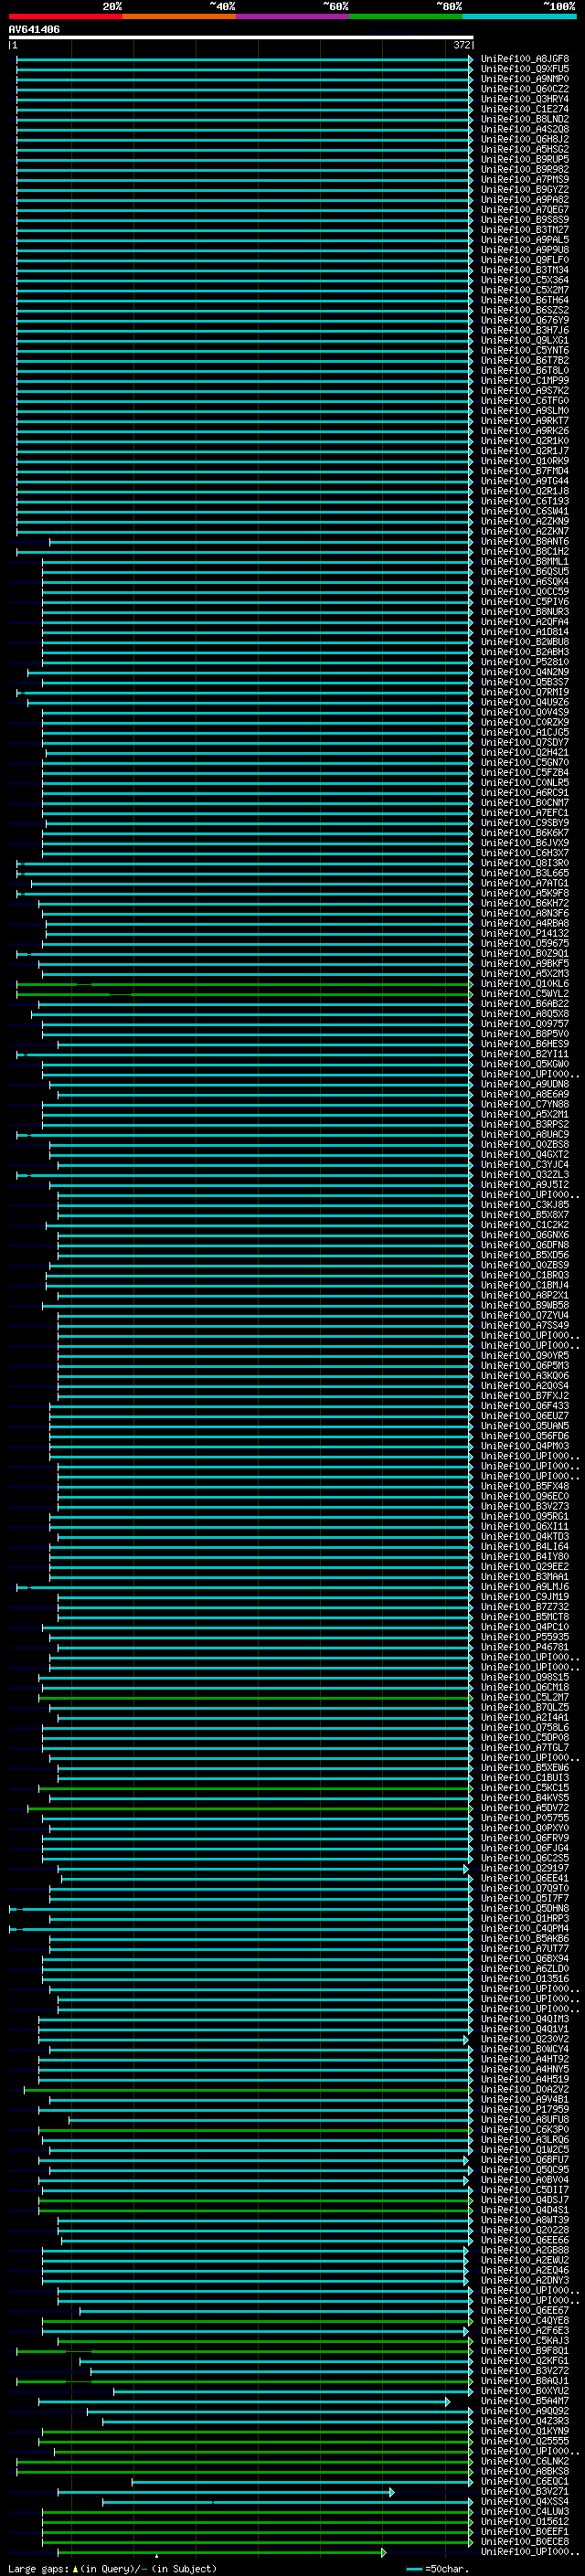Open hit UniRef100_C1E274
Viewport: 585px width, 2576px height.
525,109
